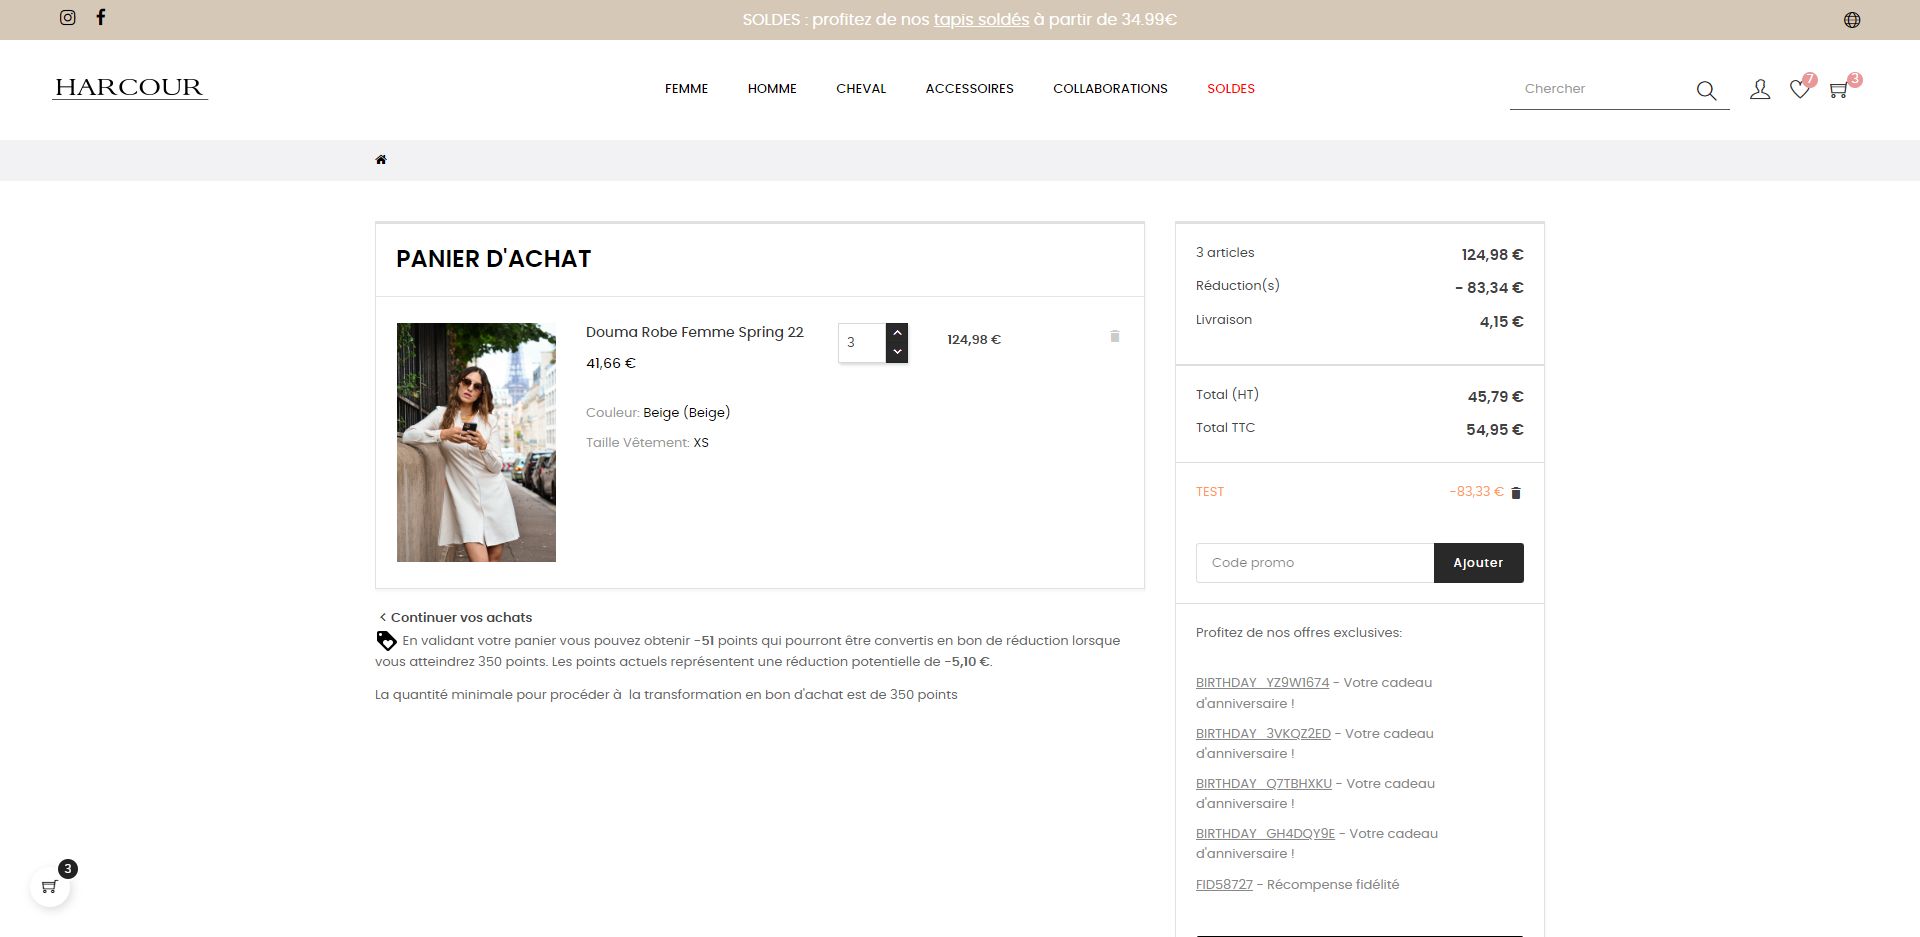Screen dimensions: 1920x937
Task: Open the floating cart button
Action: [50, 887]
